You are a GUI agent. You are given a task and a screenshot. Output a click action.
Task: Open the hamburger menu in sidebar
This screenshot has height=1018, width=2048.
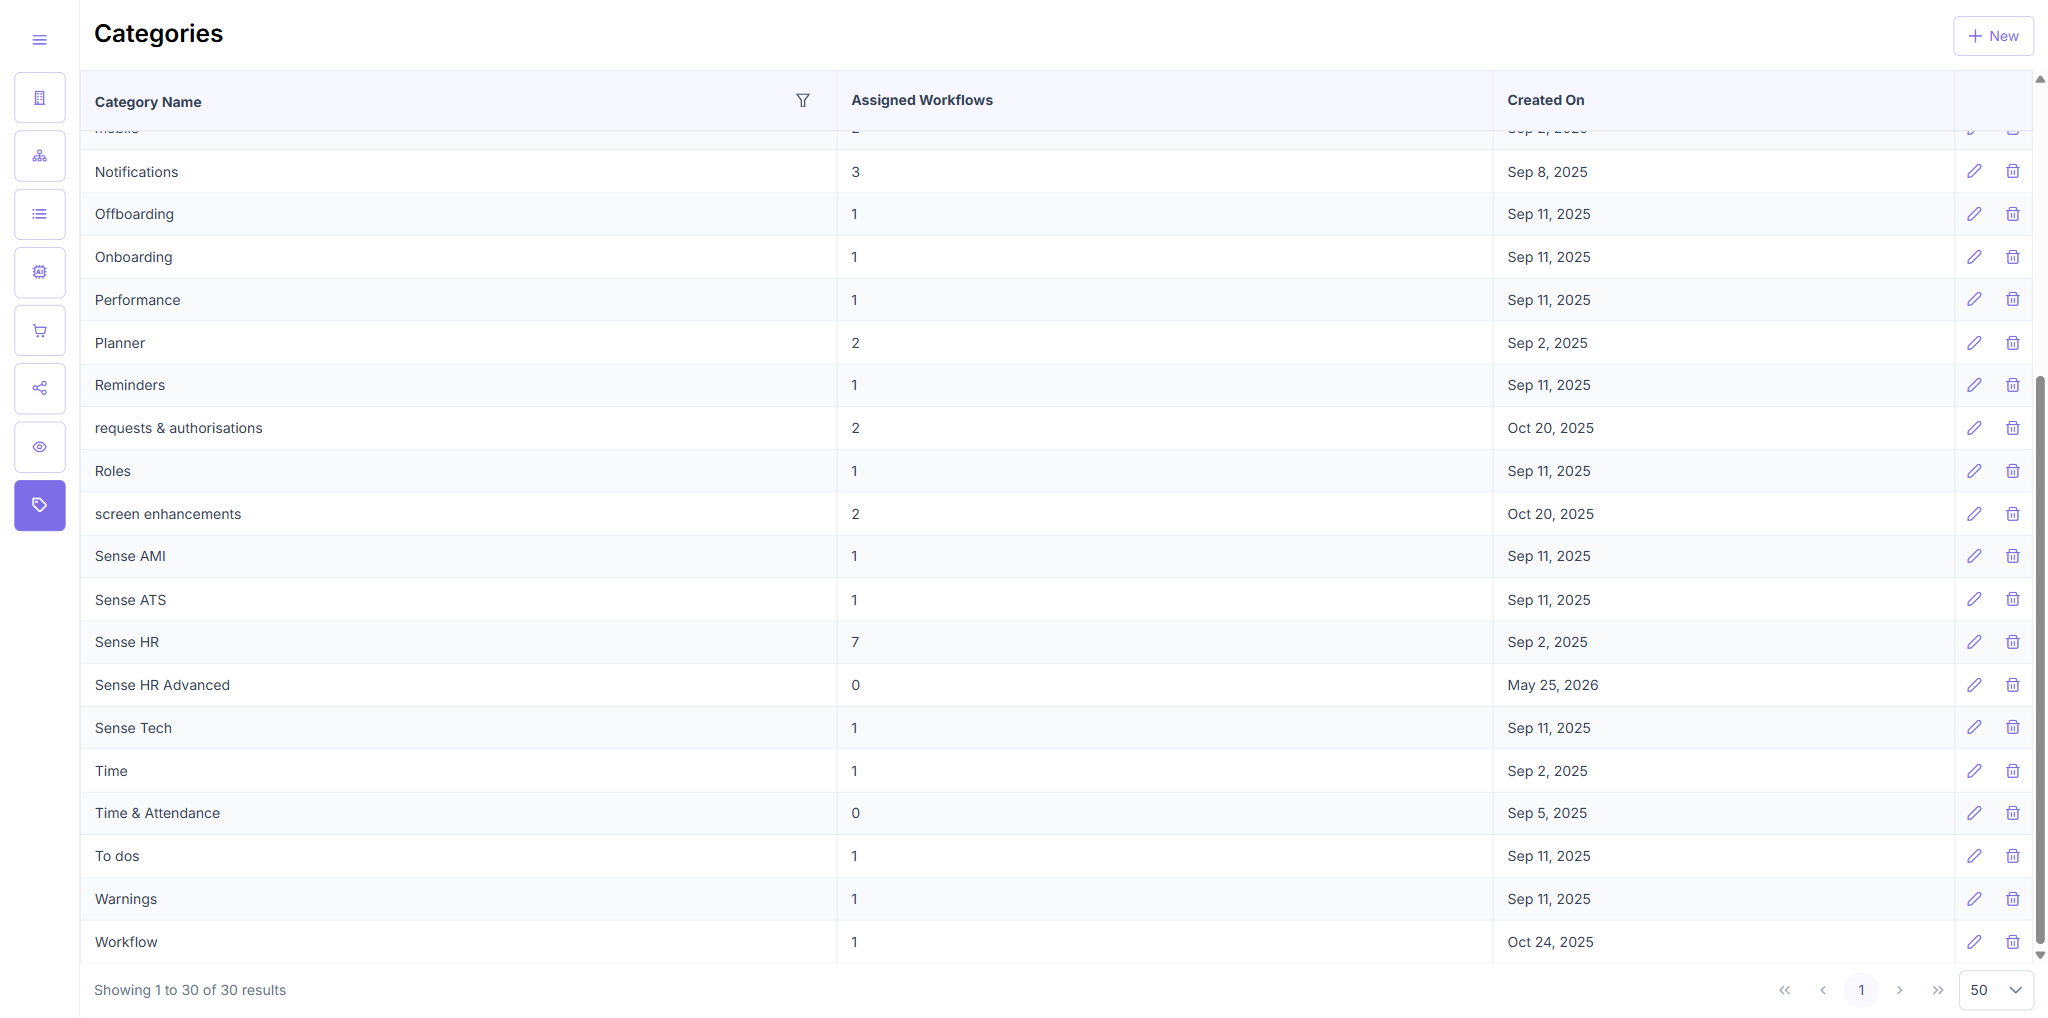40,40
